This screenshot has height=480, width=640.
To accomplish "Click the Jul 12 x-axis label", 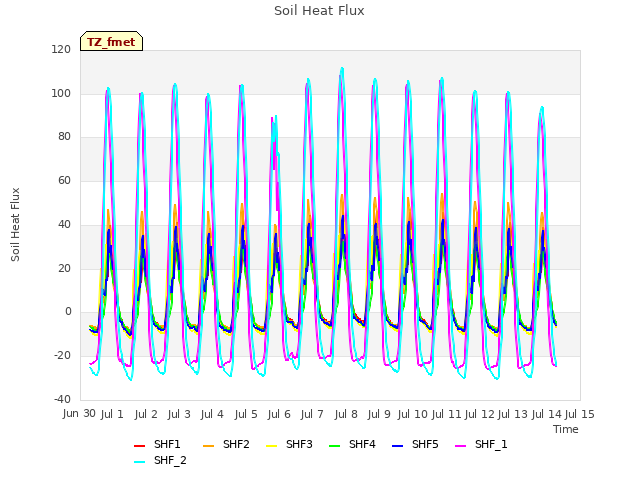I will [x=480, y=415].
